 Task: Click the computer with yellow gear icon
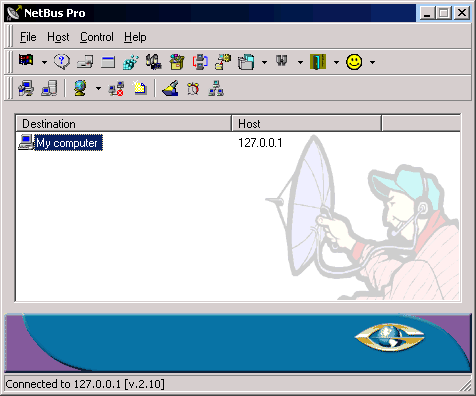click(223, 62)
